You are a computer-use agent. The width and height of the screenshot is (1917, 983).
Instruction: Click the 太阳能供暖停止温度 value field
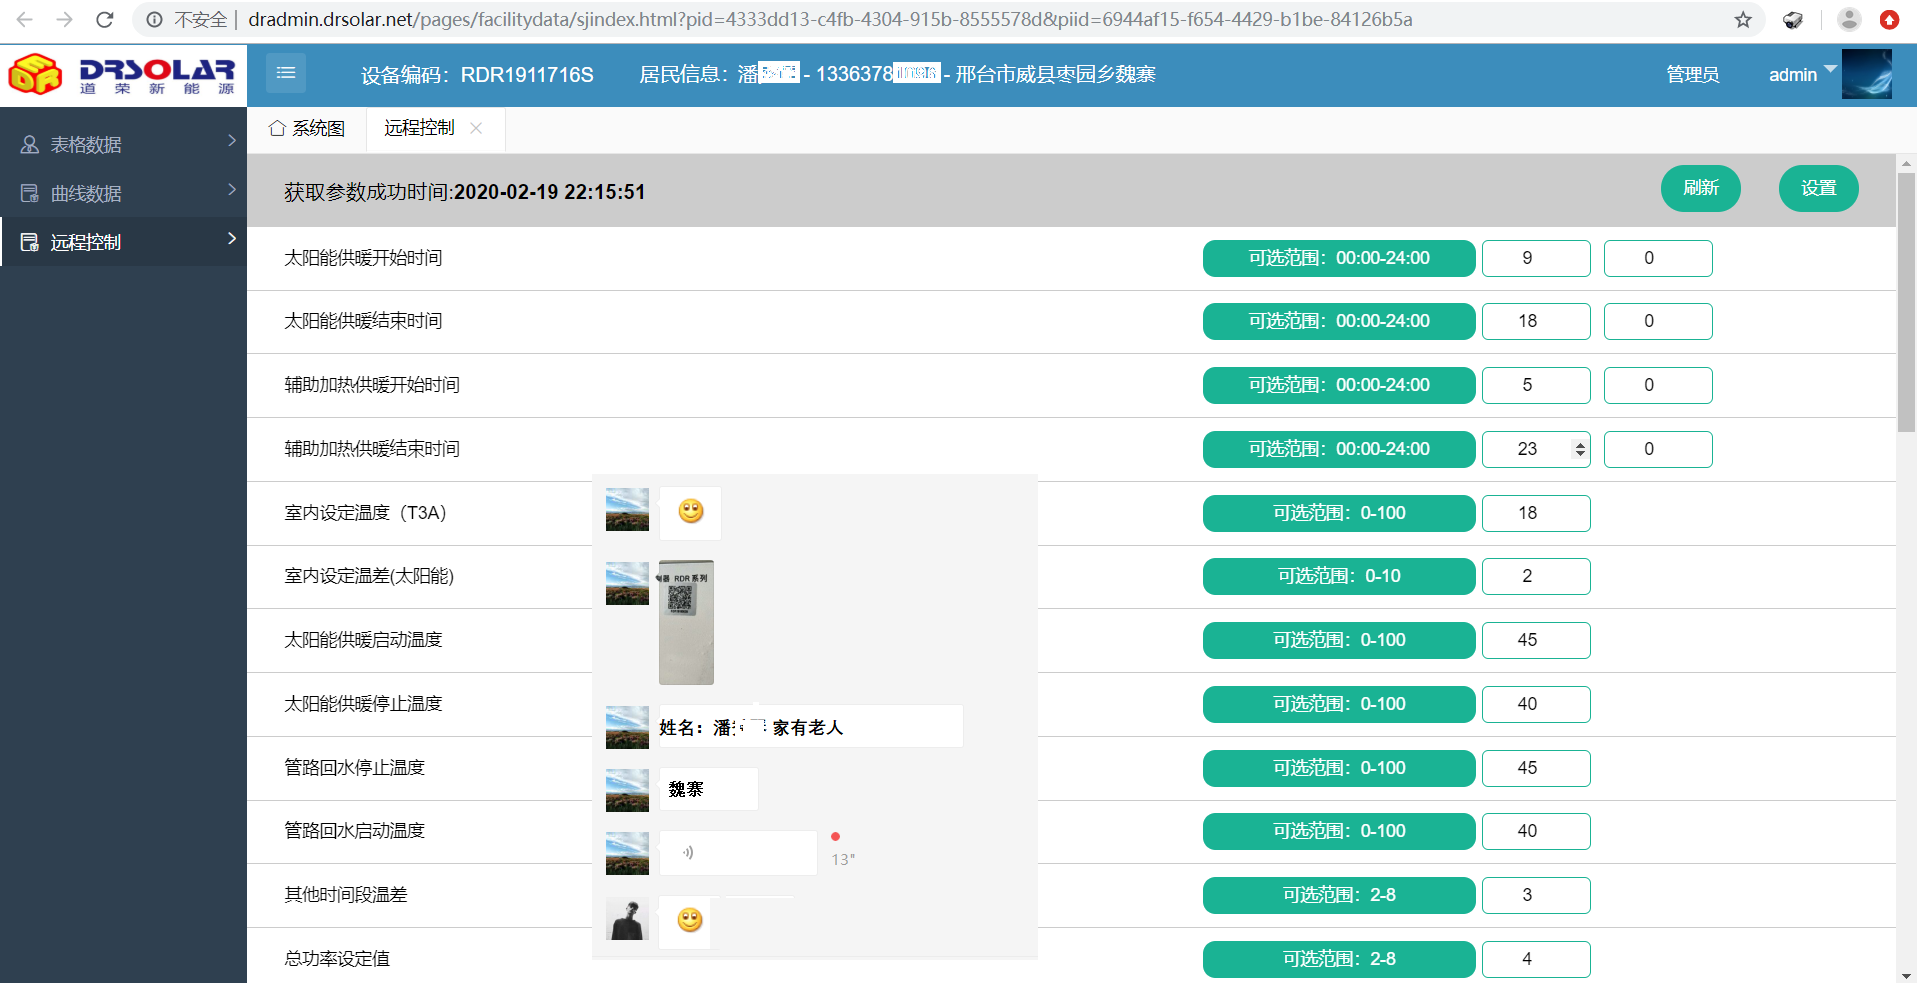pyautogui.click(x=1536, y=704)
